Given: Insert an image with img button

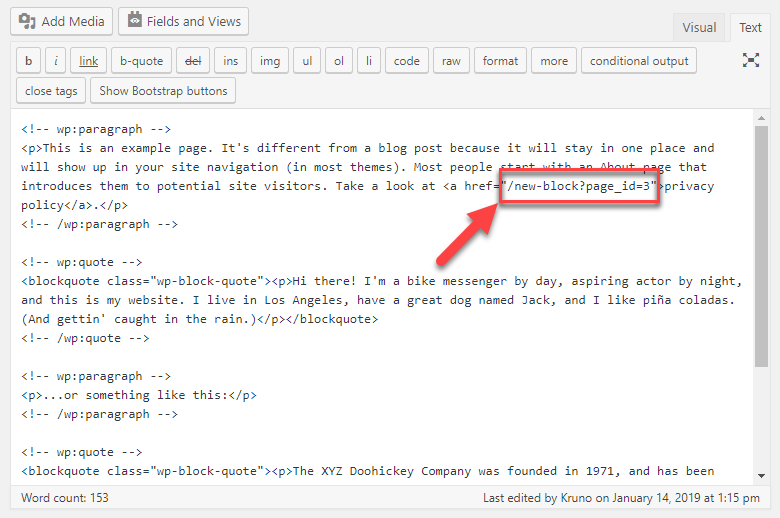Looking at the screenshot, I should pos(270,61).
